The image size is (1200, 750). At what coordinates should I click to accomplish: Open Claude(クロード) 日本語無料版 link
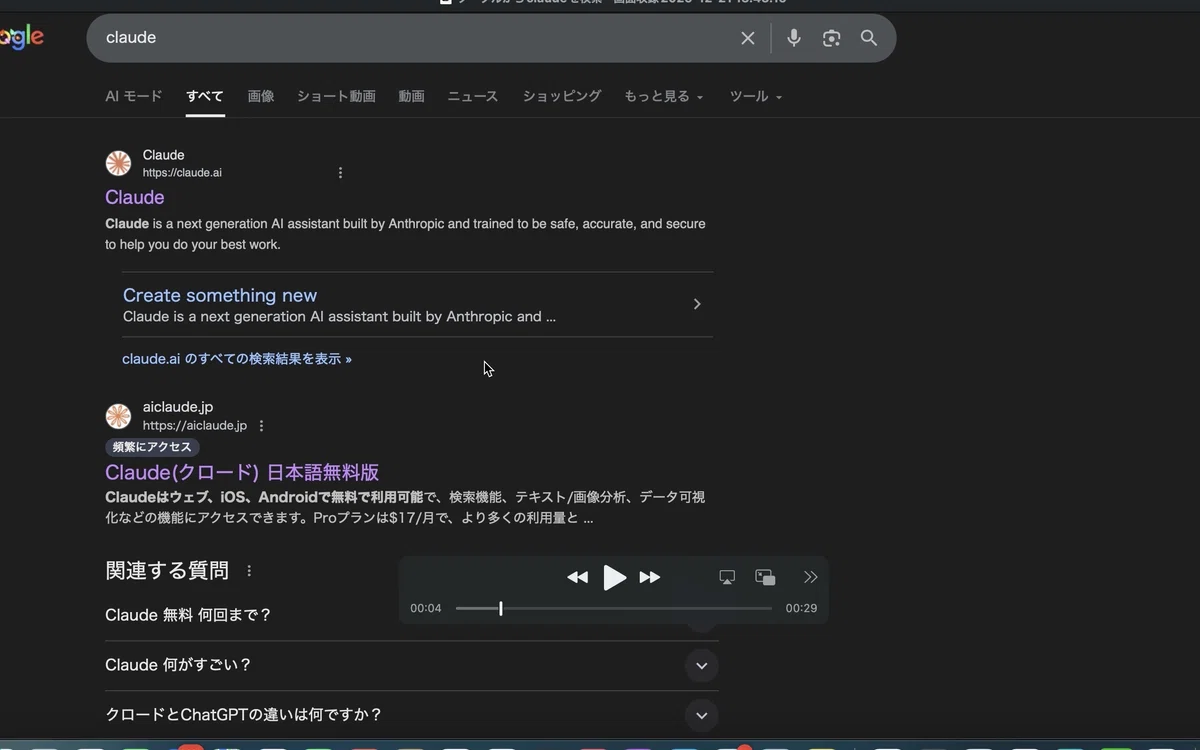point(242,473)
